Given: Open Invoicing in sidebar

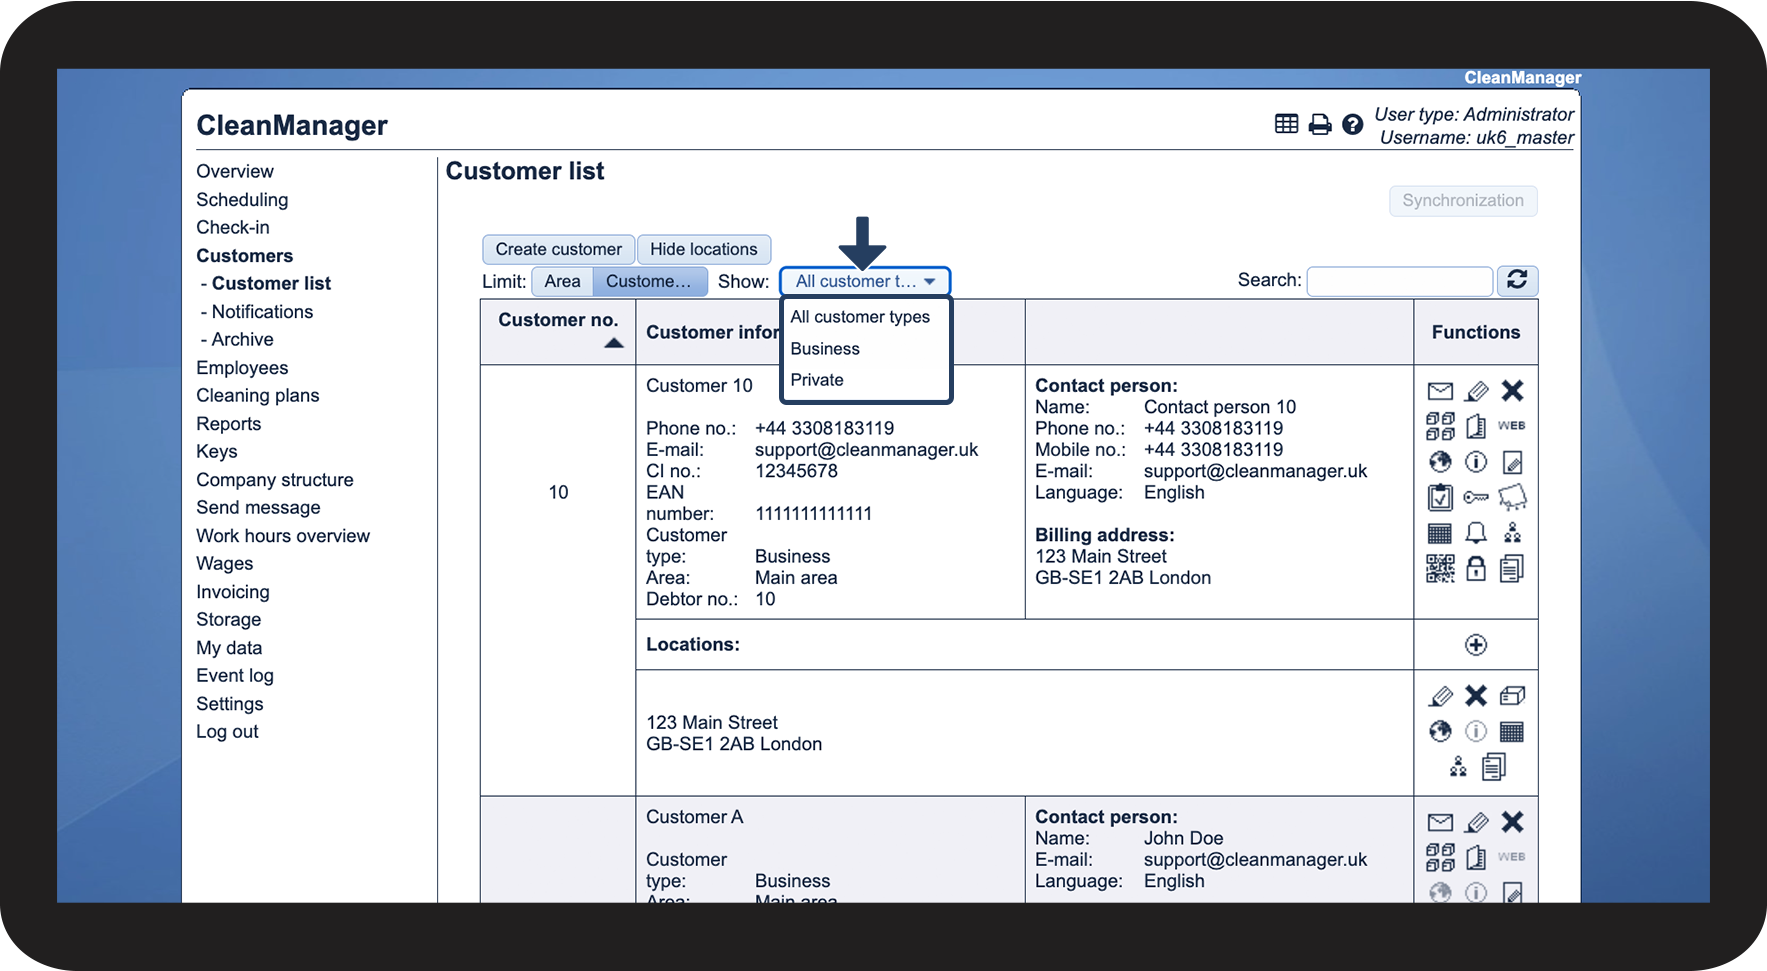Looking at the screenshot, I should [233, 592].
